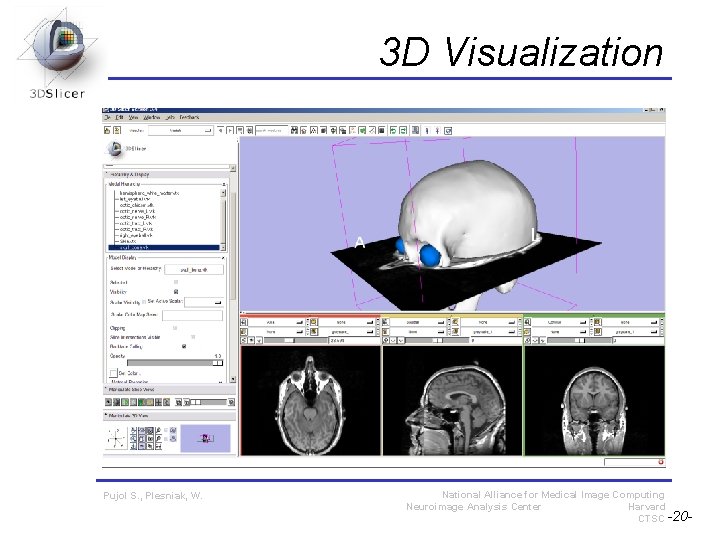Screen dimensions: 720x540
Task: Click the coronal MRI slice view
Action: coord(595,400)
